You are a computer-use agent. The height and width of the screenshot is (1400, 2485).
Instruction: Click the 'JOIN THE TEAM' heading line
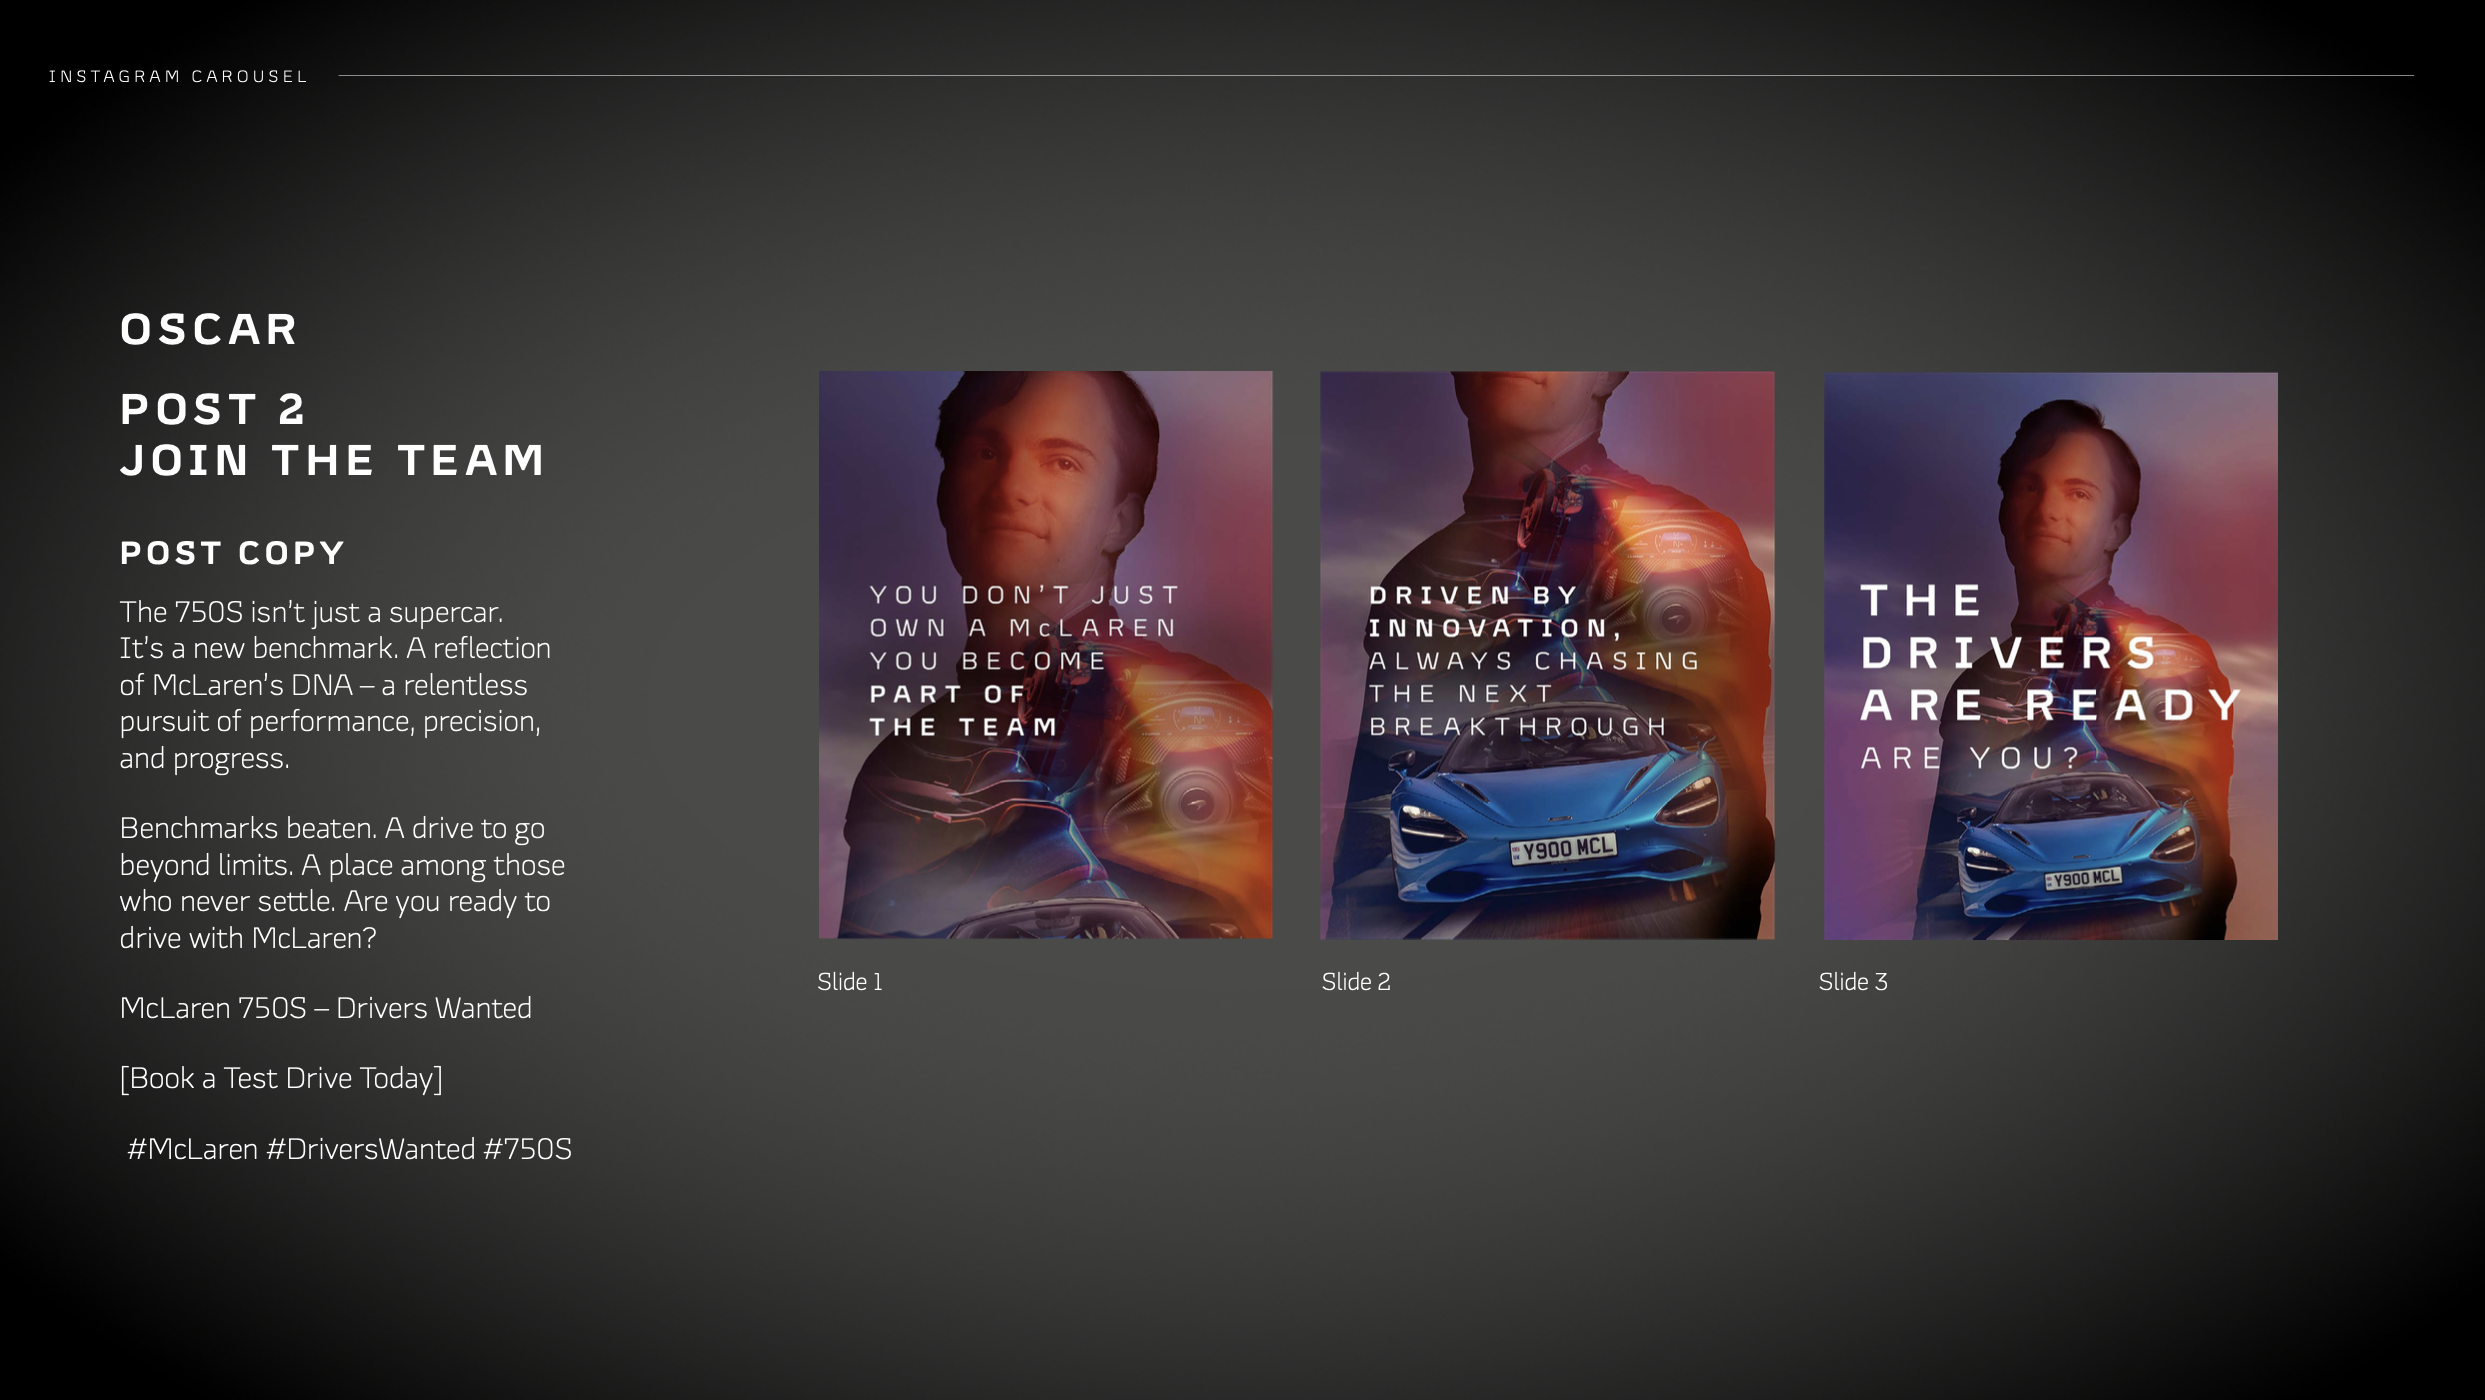(x=333, y=460)
